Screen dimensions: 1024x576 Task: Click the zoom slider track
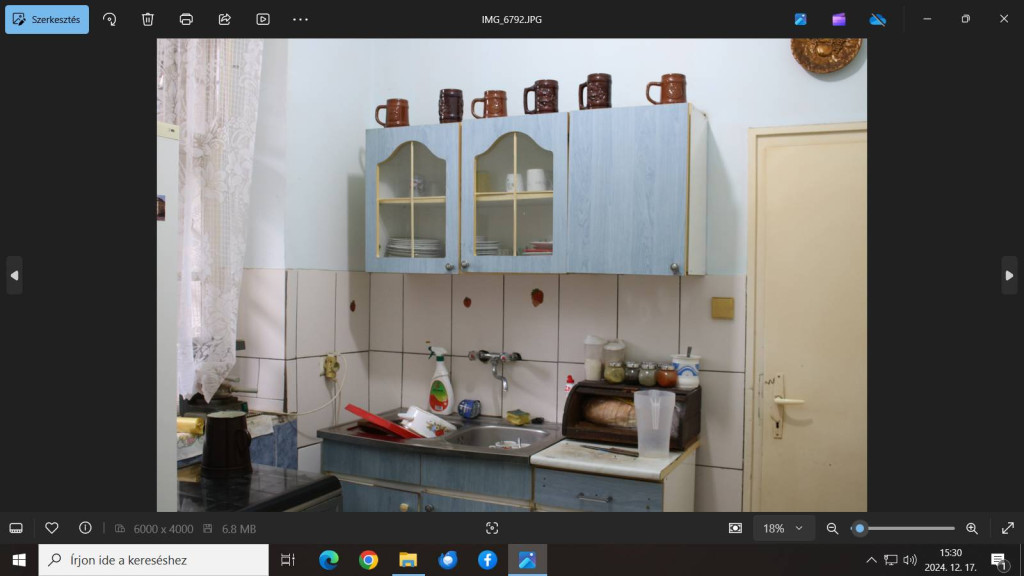910,528
